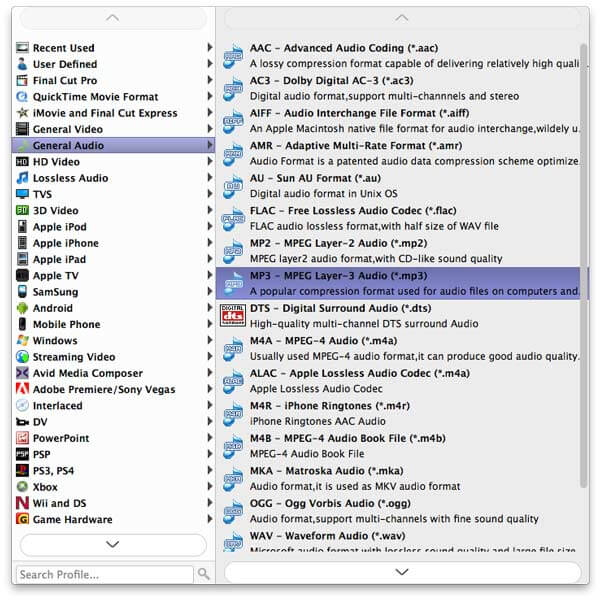Click the Windows flag icon
Screen dimensions: 600x600
click(22, 341)
